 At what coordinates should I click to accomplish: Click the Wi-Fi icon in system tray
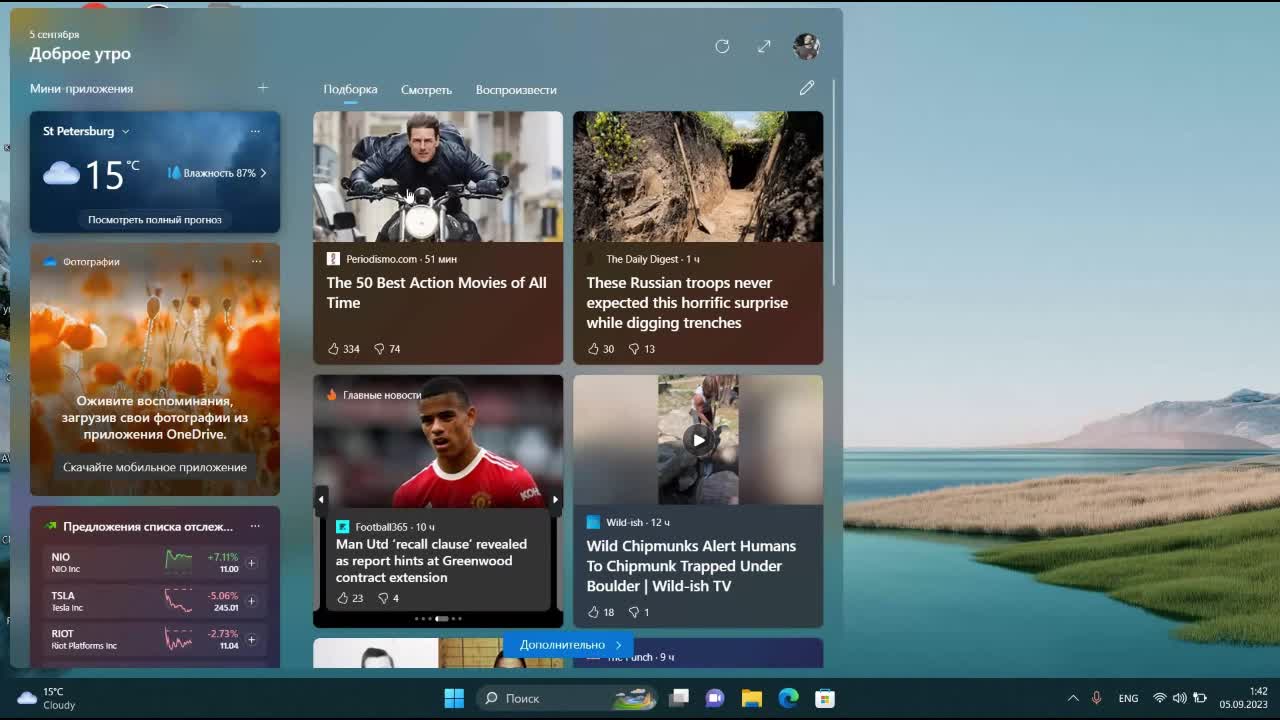tap(1160, 698)
